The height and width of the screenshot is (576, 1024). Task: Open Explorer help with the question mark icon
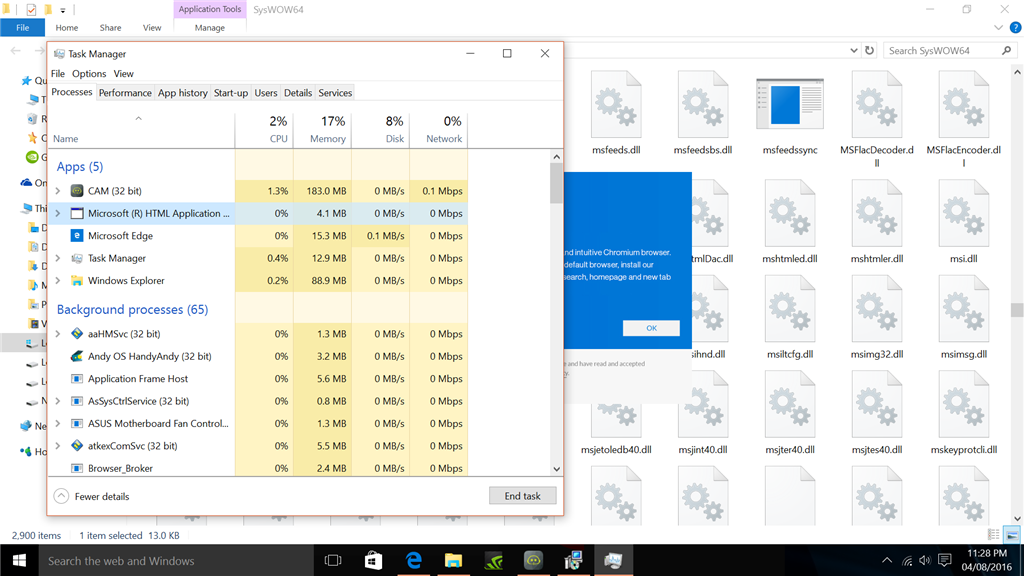tap(1016, 27)
